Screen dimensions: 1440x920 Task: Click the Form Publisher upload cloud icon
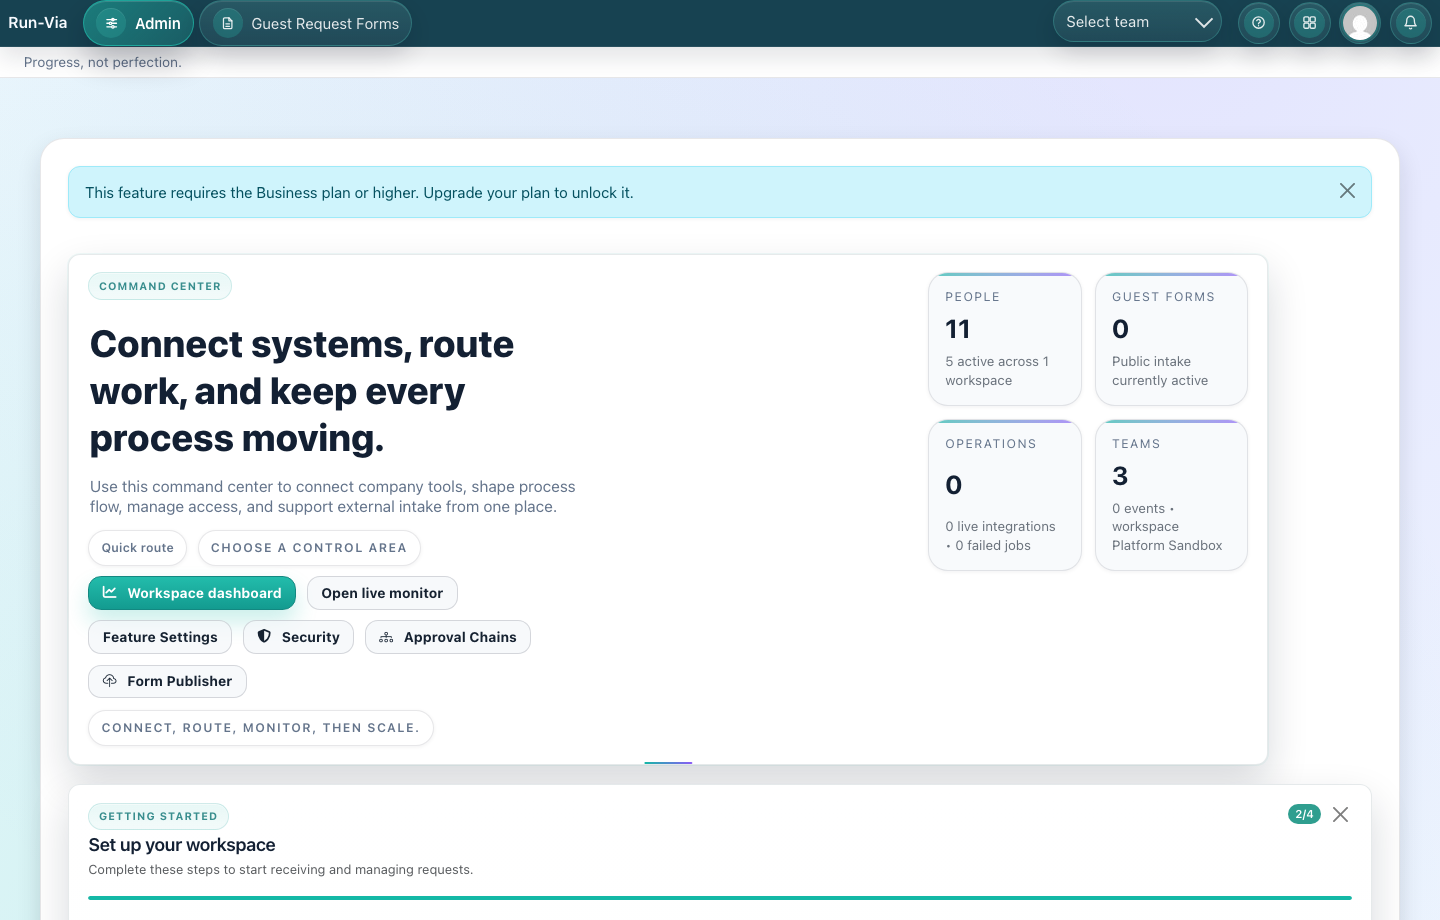pos(110,680)
